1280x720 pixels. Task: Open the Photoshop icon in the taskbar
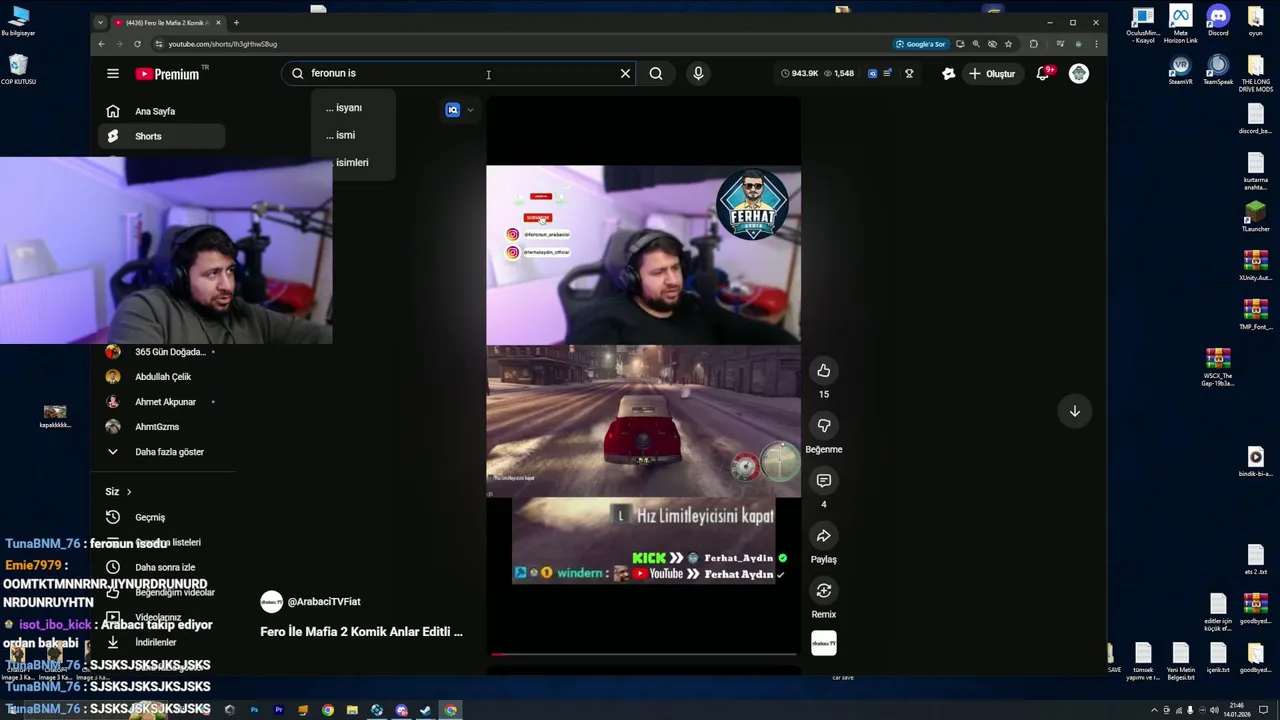[x=254, y=710]
